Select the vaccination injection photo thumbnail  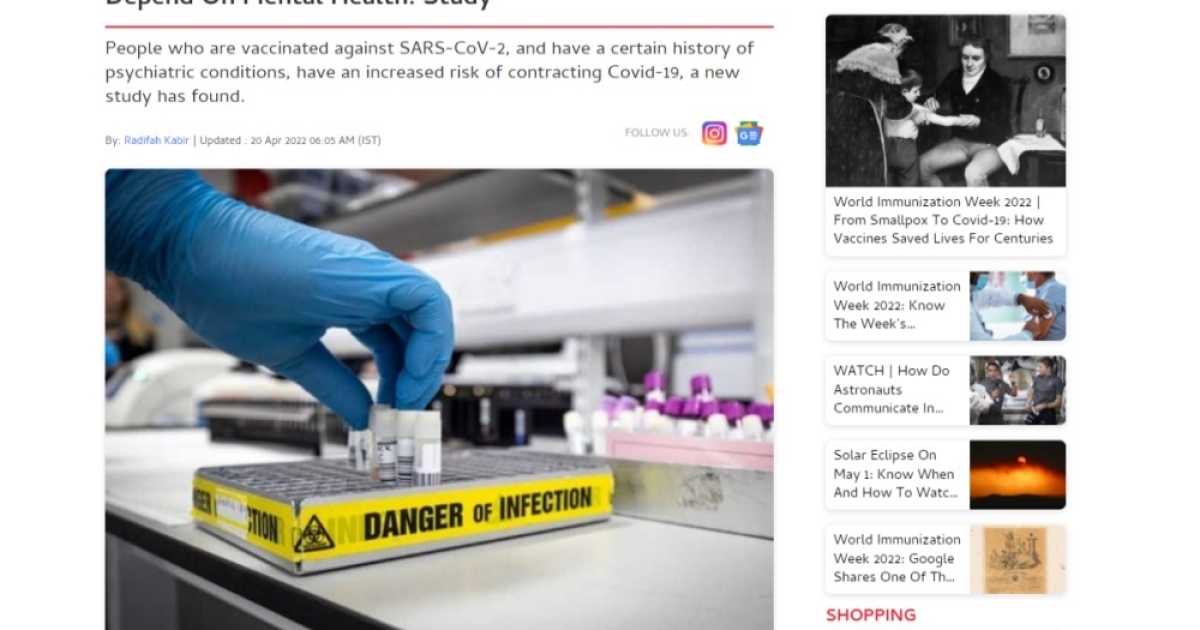coord(1017,306)
